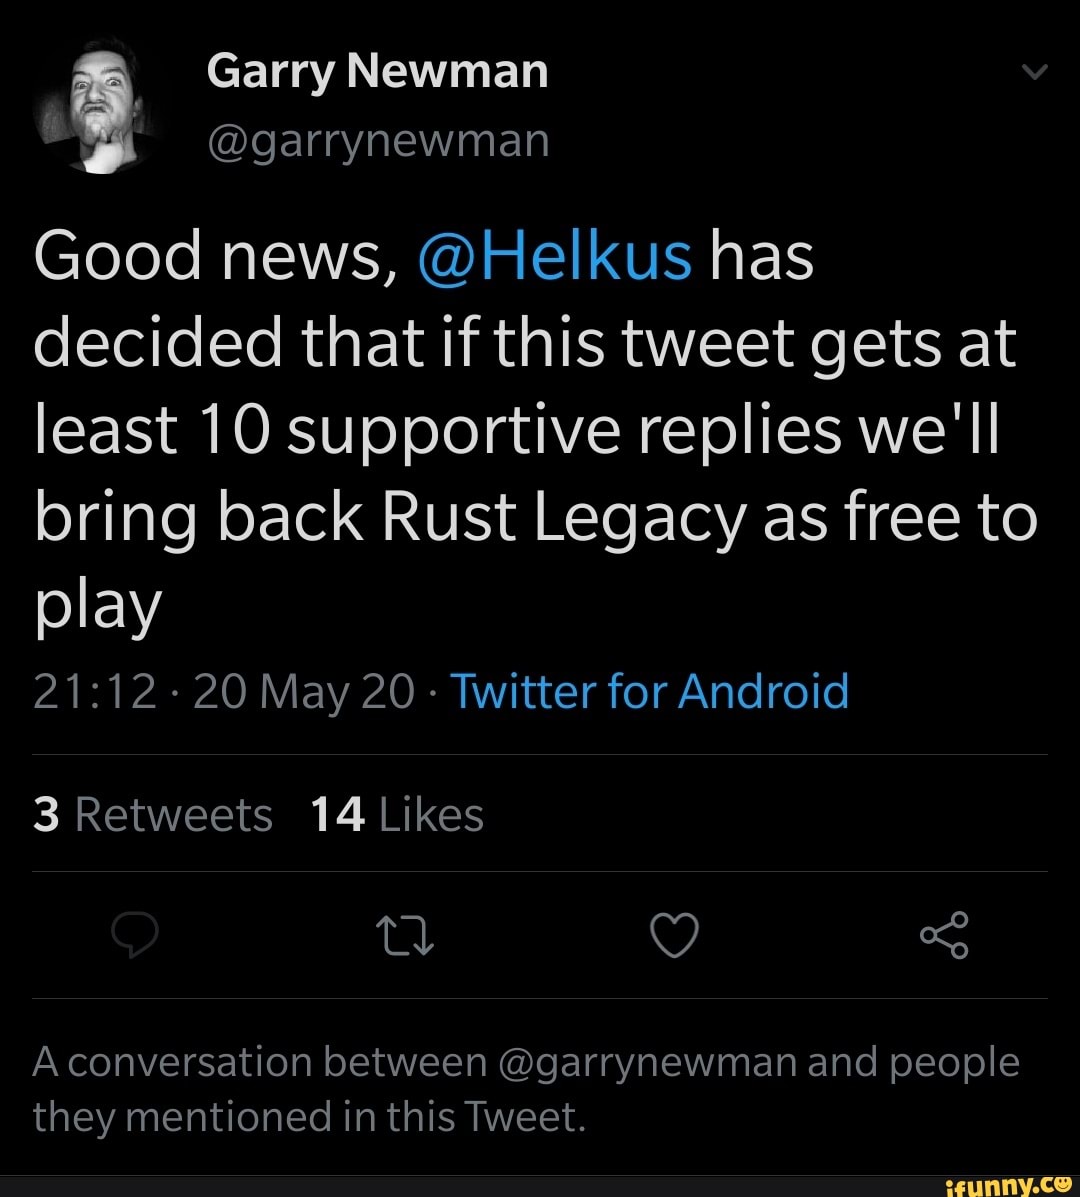Click the Garry Newman display name
Viewport: 1080px width, 1197px height.
[378, 72]
